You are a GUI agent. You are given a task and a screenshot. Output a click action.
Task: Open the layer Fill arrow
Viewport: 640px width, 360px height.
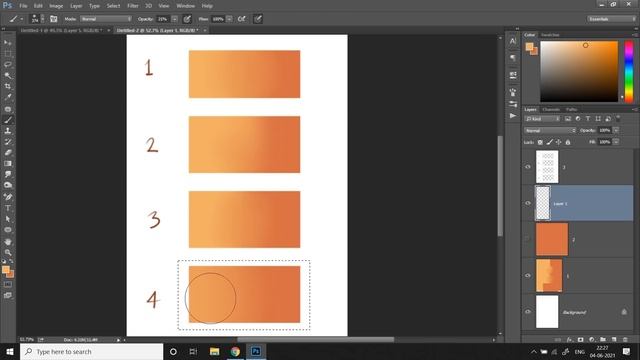click(616, 142)
